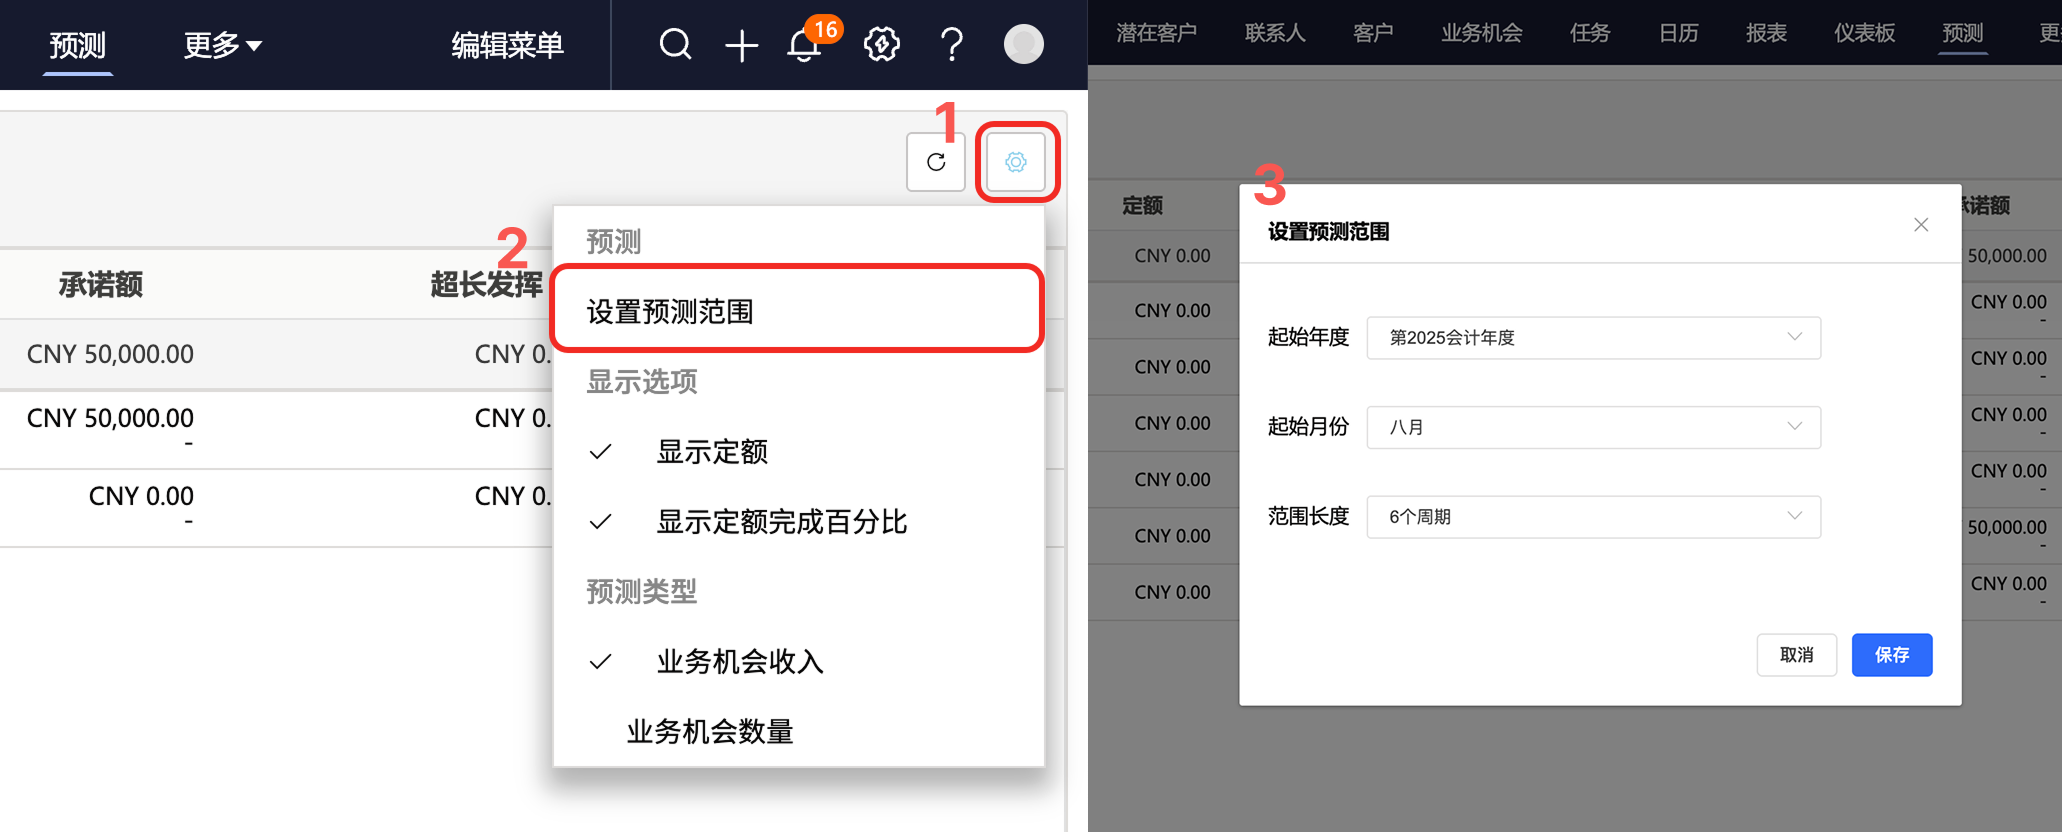The height and width of the screenshot is (832, 2063).
Task: Switch to the 业务机会 tab
Action: (1481, 33)
